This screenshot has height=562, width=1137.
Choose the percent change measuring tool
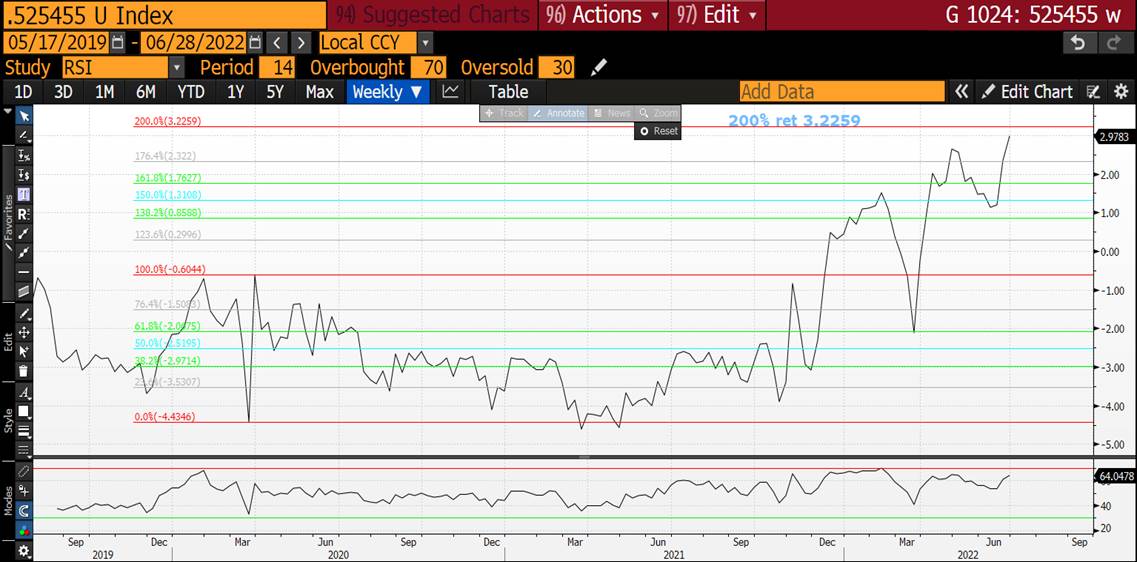(x=24, y=155)
